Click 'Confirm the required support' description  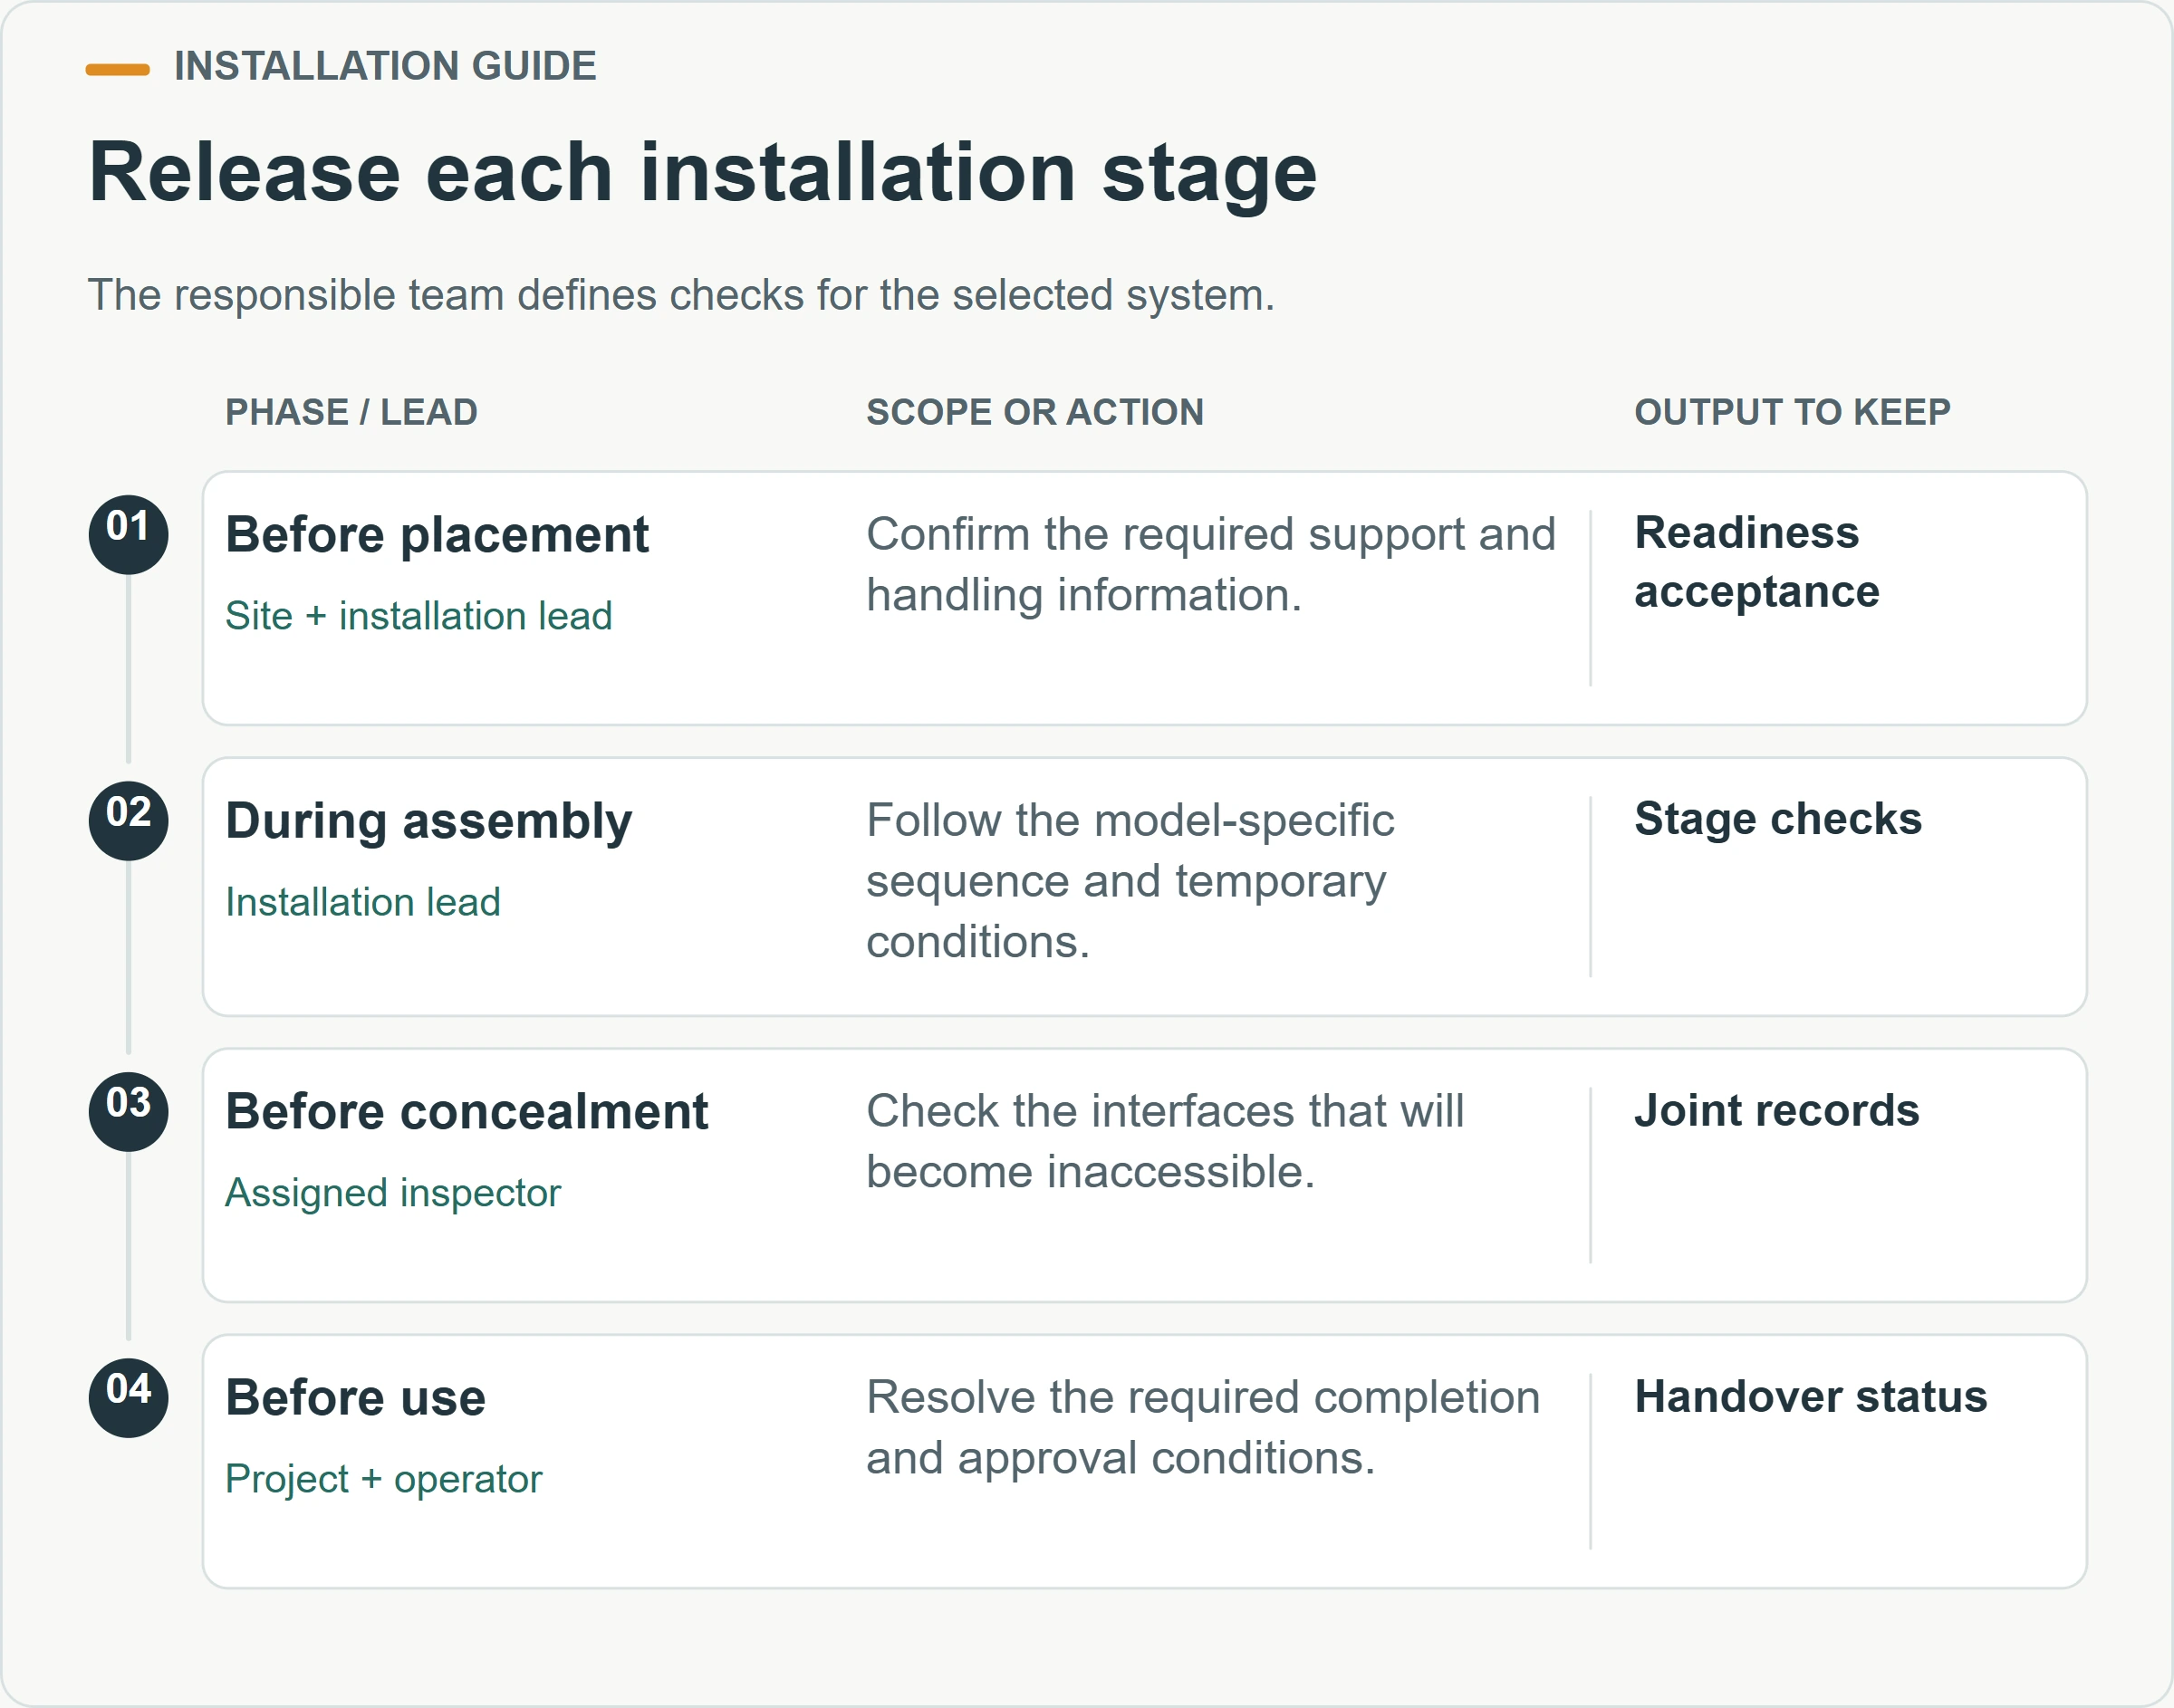(x=1211, y=565)
